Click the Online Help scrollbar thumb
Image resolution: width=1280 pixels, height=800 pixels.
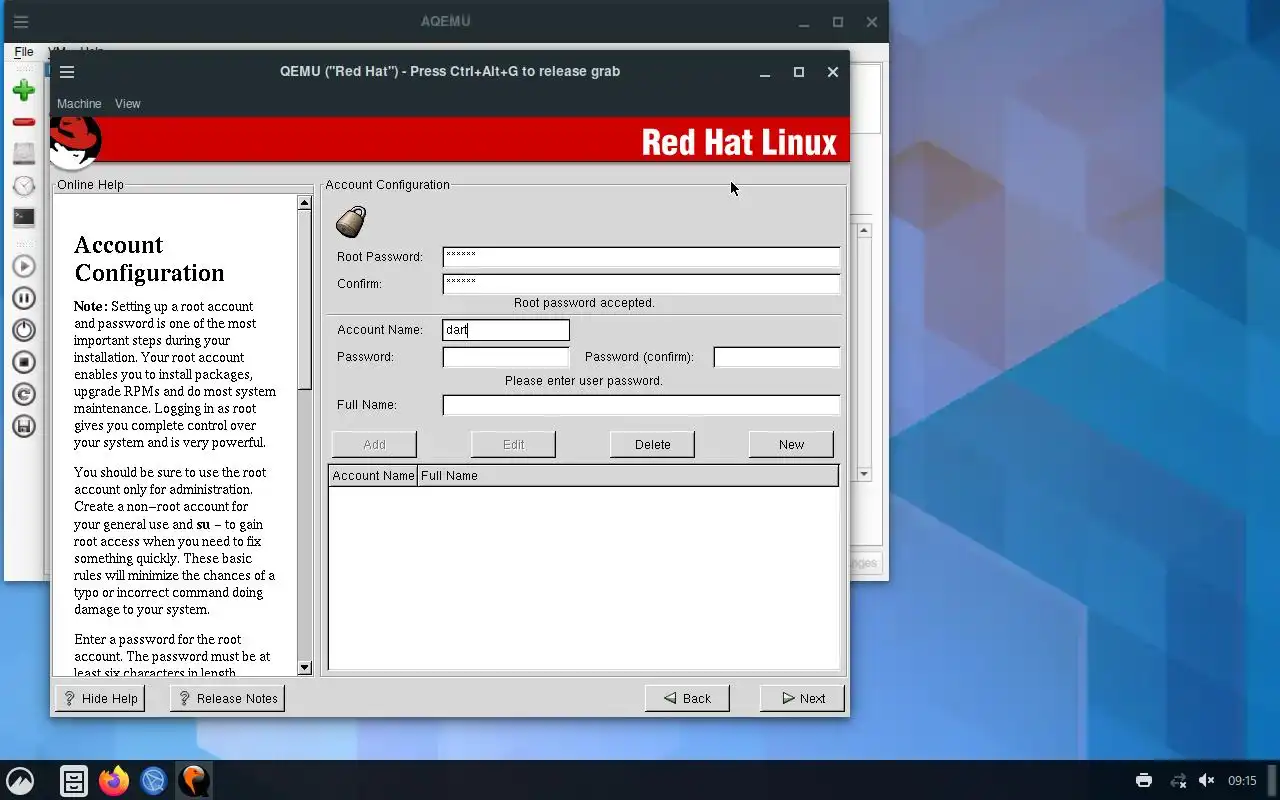click(x=305, y=300)
